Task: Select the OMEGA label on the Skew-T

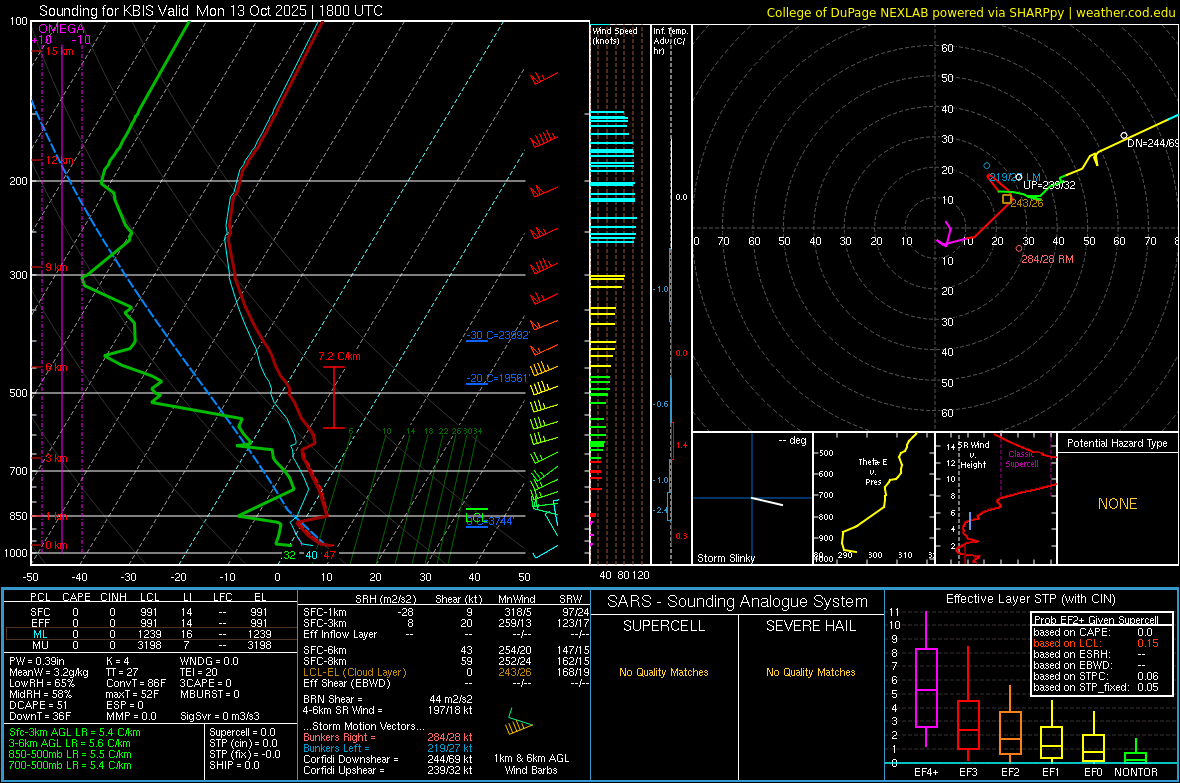Action: tap(61, 29)
